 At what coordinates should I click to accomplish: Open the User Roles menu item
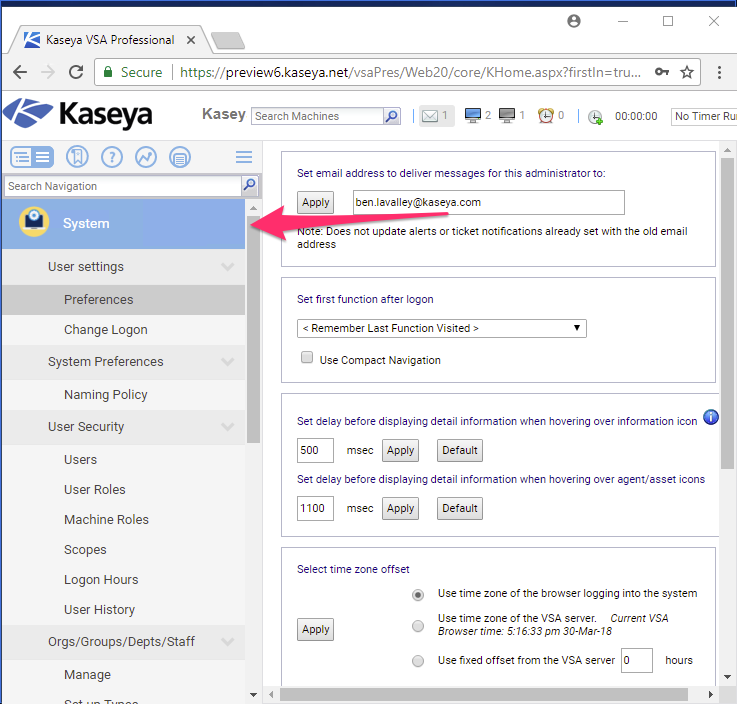click(124, 490)
